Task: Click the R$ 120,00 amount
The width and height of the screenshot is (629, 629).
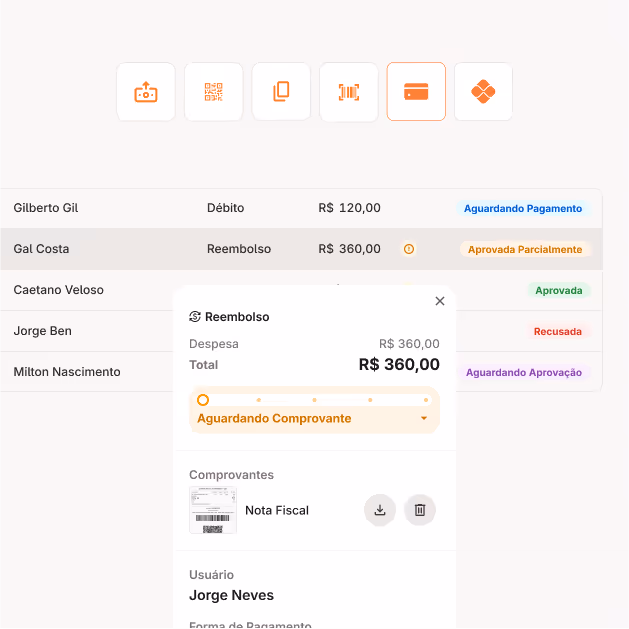Action: 349,208
